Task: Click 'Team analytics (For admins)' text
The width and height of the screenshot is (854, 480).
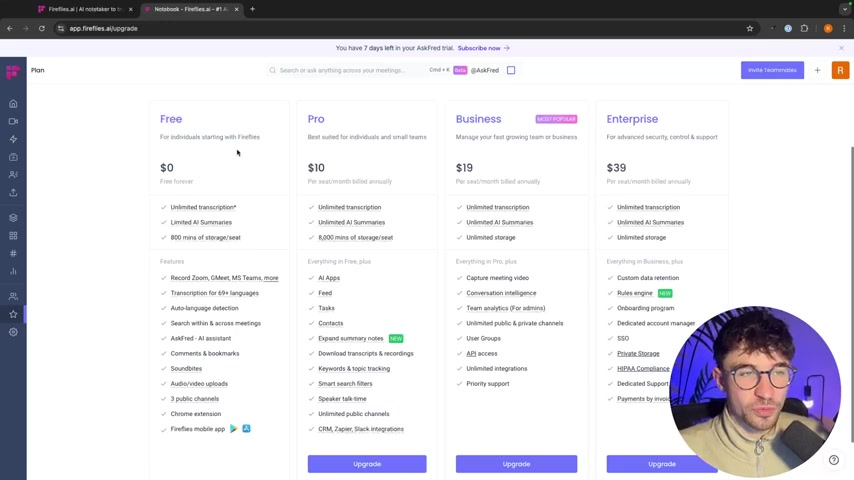Action: 505,308
